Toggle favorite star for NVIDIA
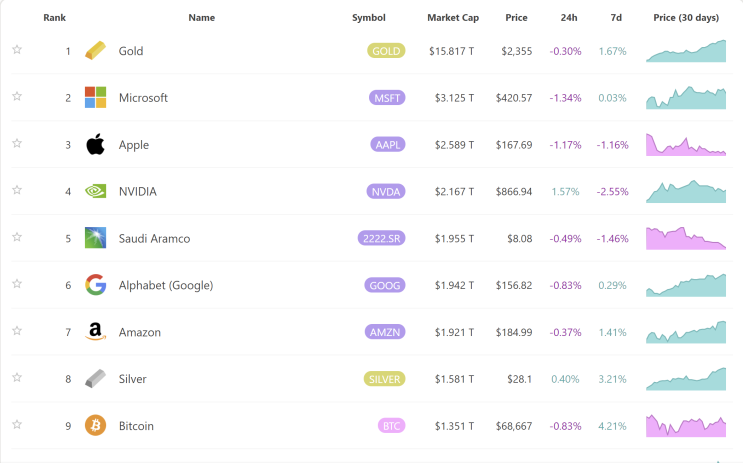 (17, 190)
